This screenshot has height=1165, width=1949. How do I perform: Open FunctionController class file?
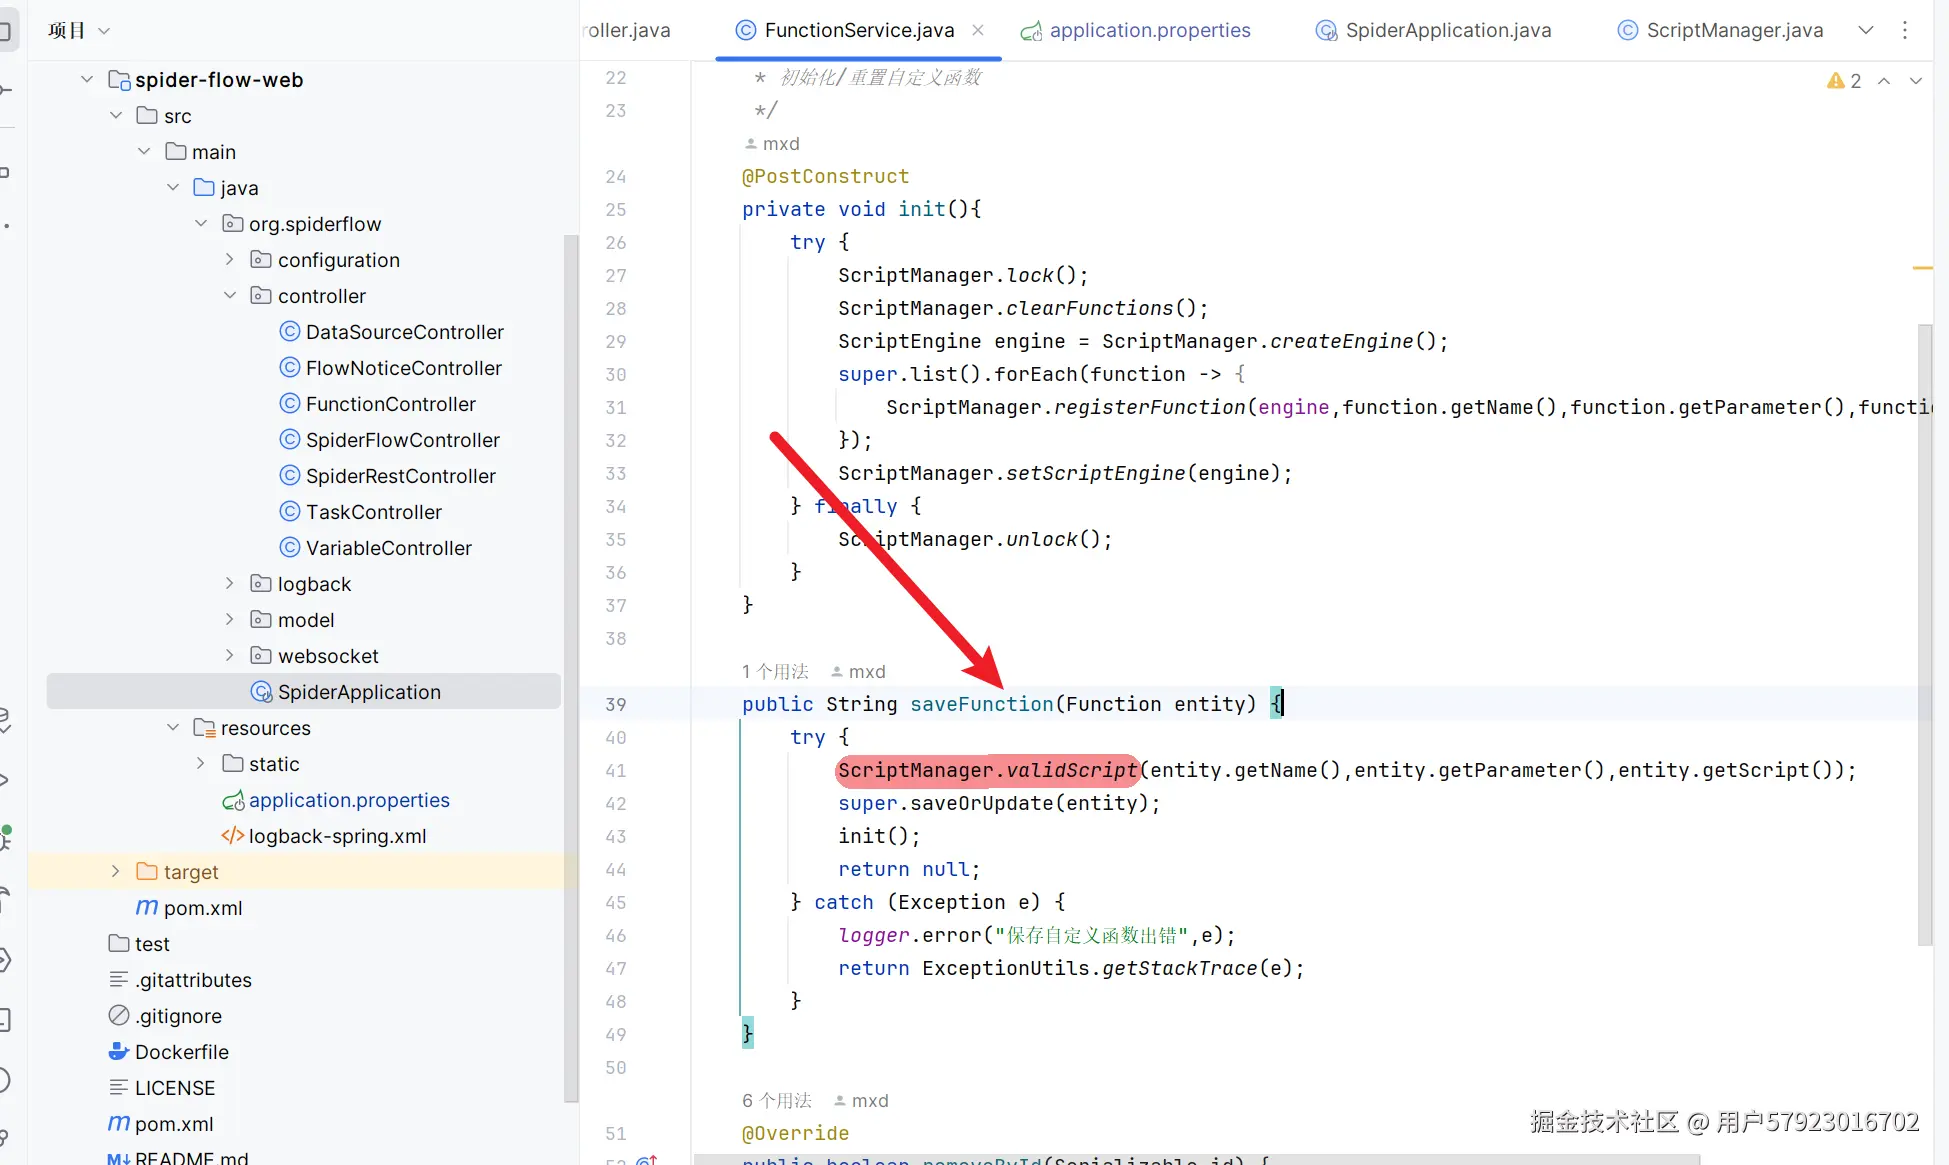pyautogui.click(x=390, y=404)
